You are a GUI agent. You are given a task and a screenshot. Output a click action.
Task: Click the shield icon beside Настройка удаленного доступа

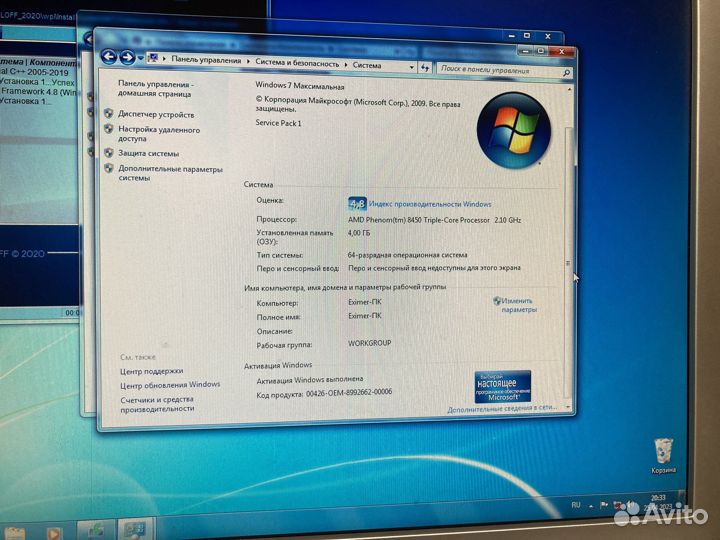click(x=109, y=129)
